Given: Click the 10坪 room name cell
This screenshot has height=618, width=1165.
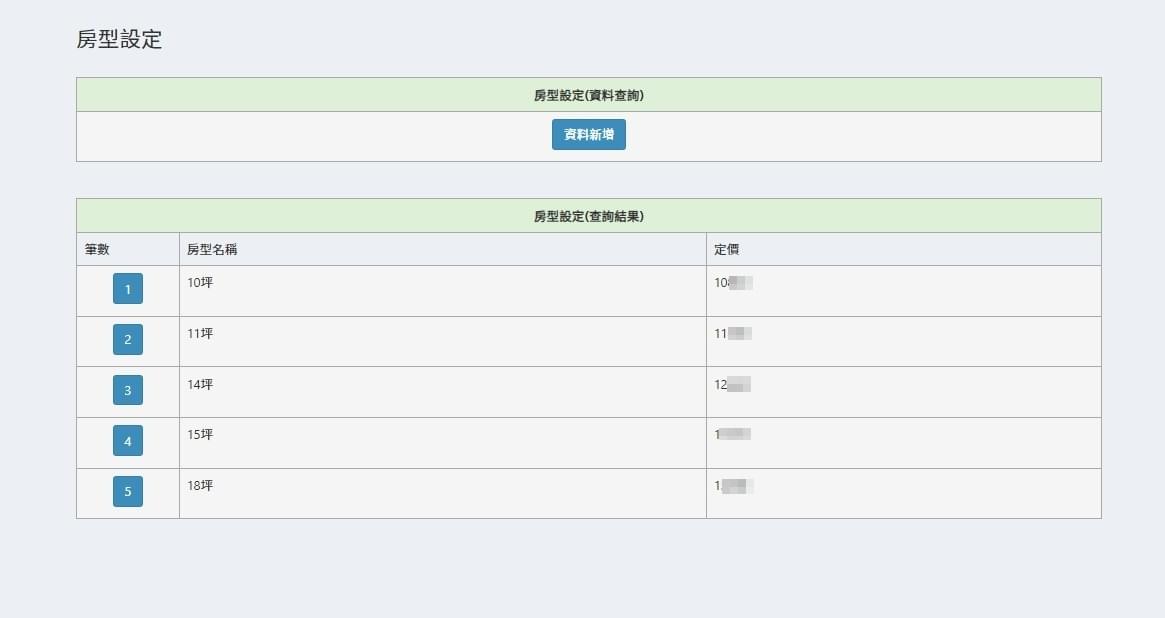Looking at the screenshot, I should click(200, 283).
